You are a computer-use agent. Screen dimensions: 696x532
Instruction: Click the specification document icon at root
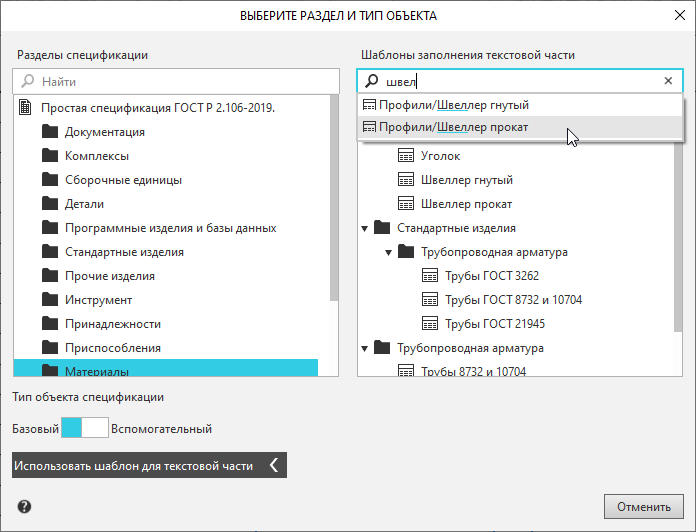tap(27, 108)
